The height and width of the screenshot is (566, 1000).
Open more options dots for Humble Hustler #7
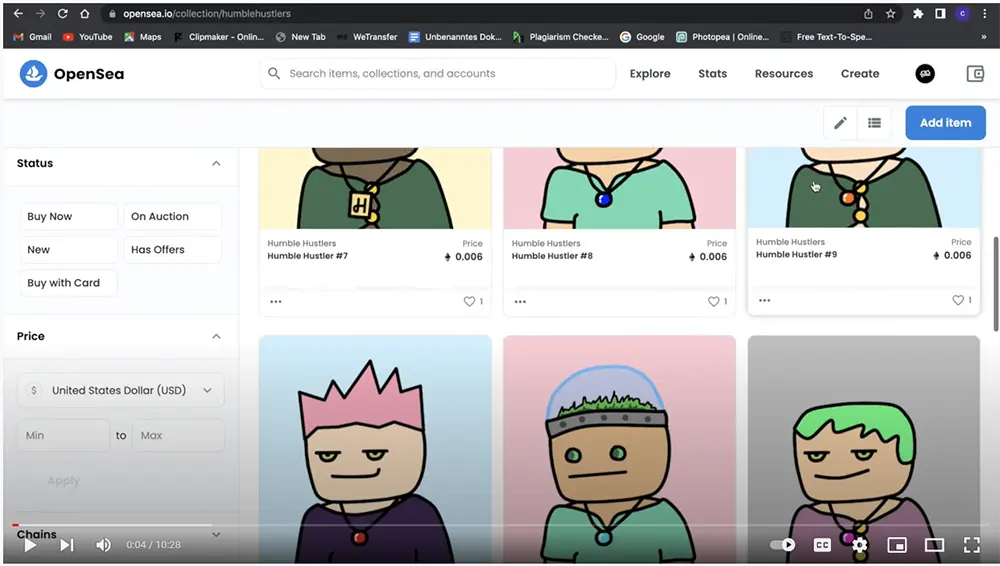point(276,302)
